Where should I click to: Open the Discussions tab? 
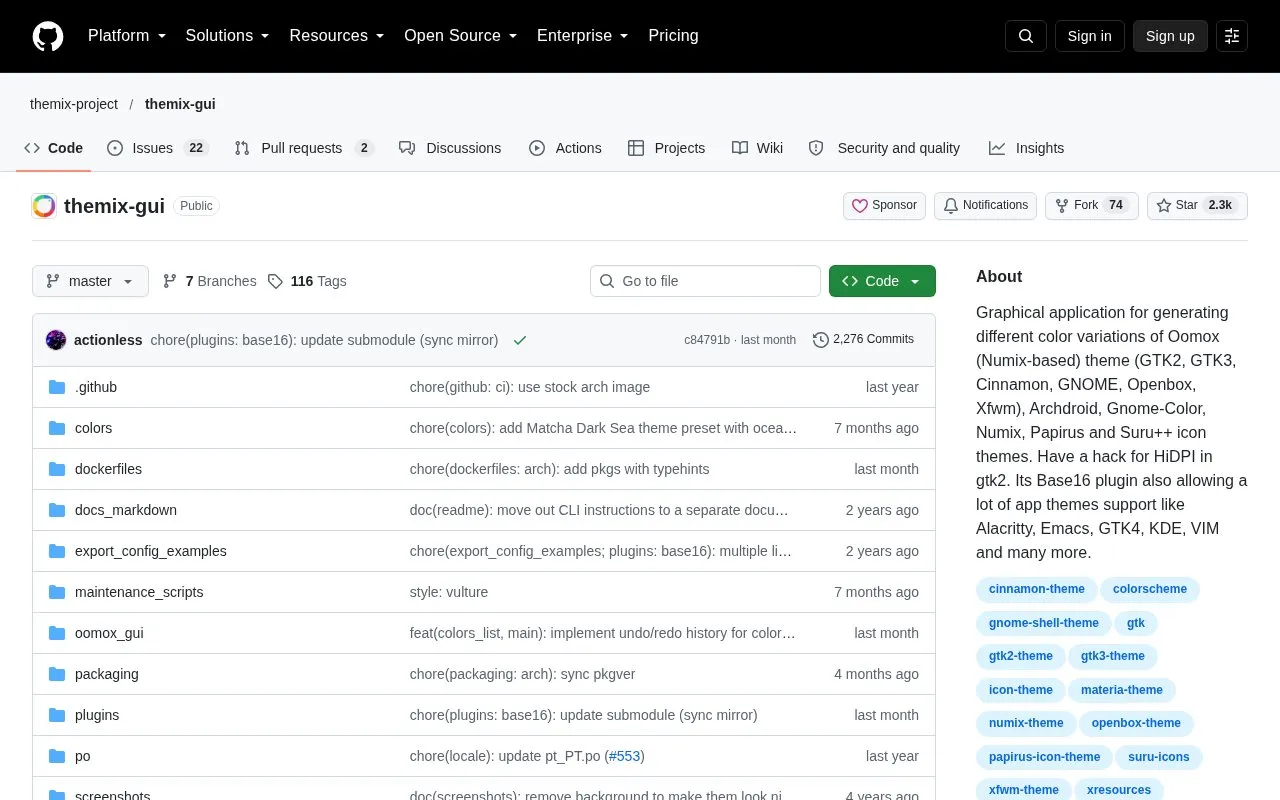click(x=450, y=148)
